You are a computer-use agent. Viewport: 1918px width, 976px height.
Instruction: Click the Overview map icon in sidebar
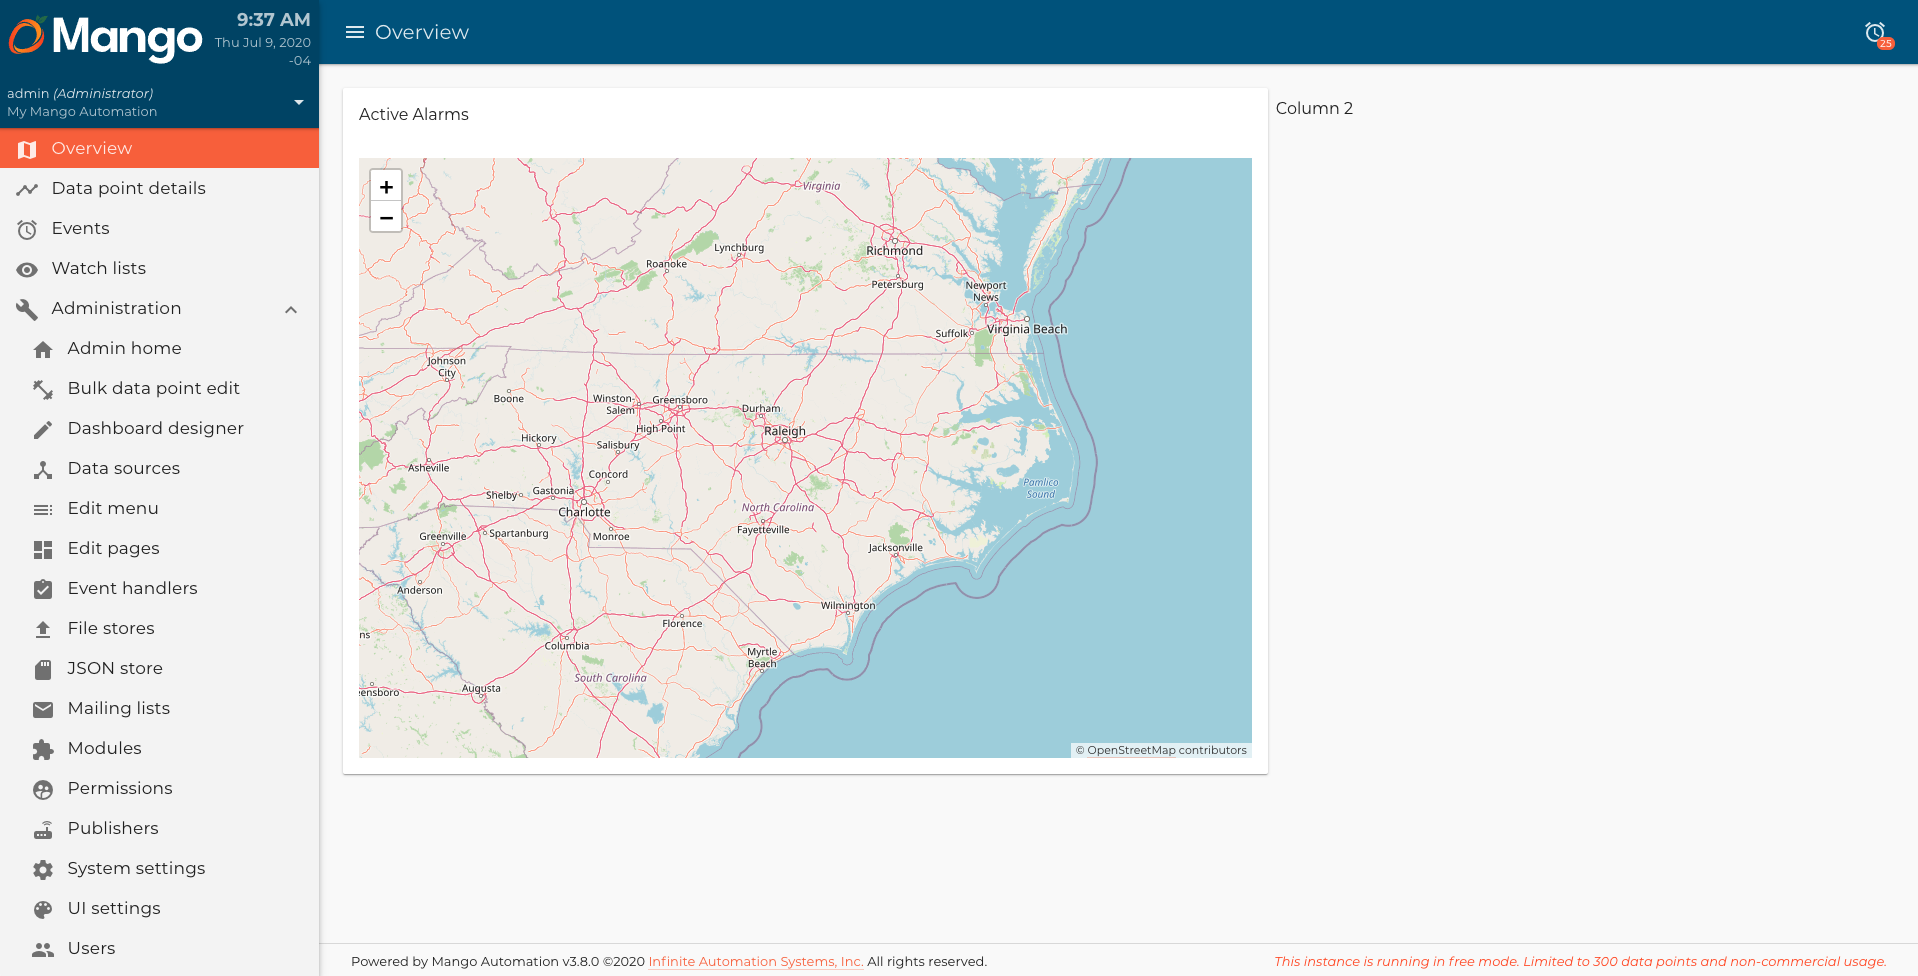[27, 149]
